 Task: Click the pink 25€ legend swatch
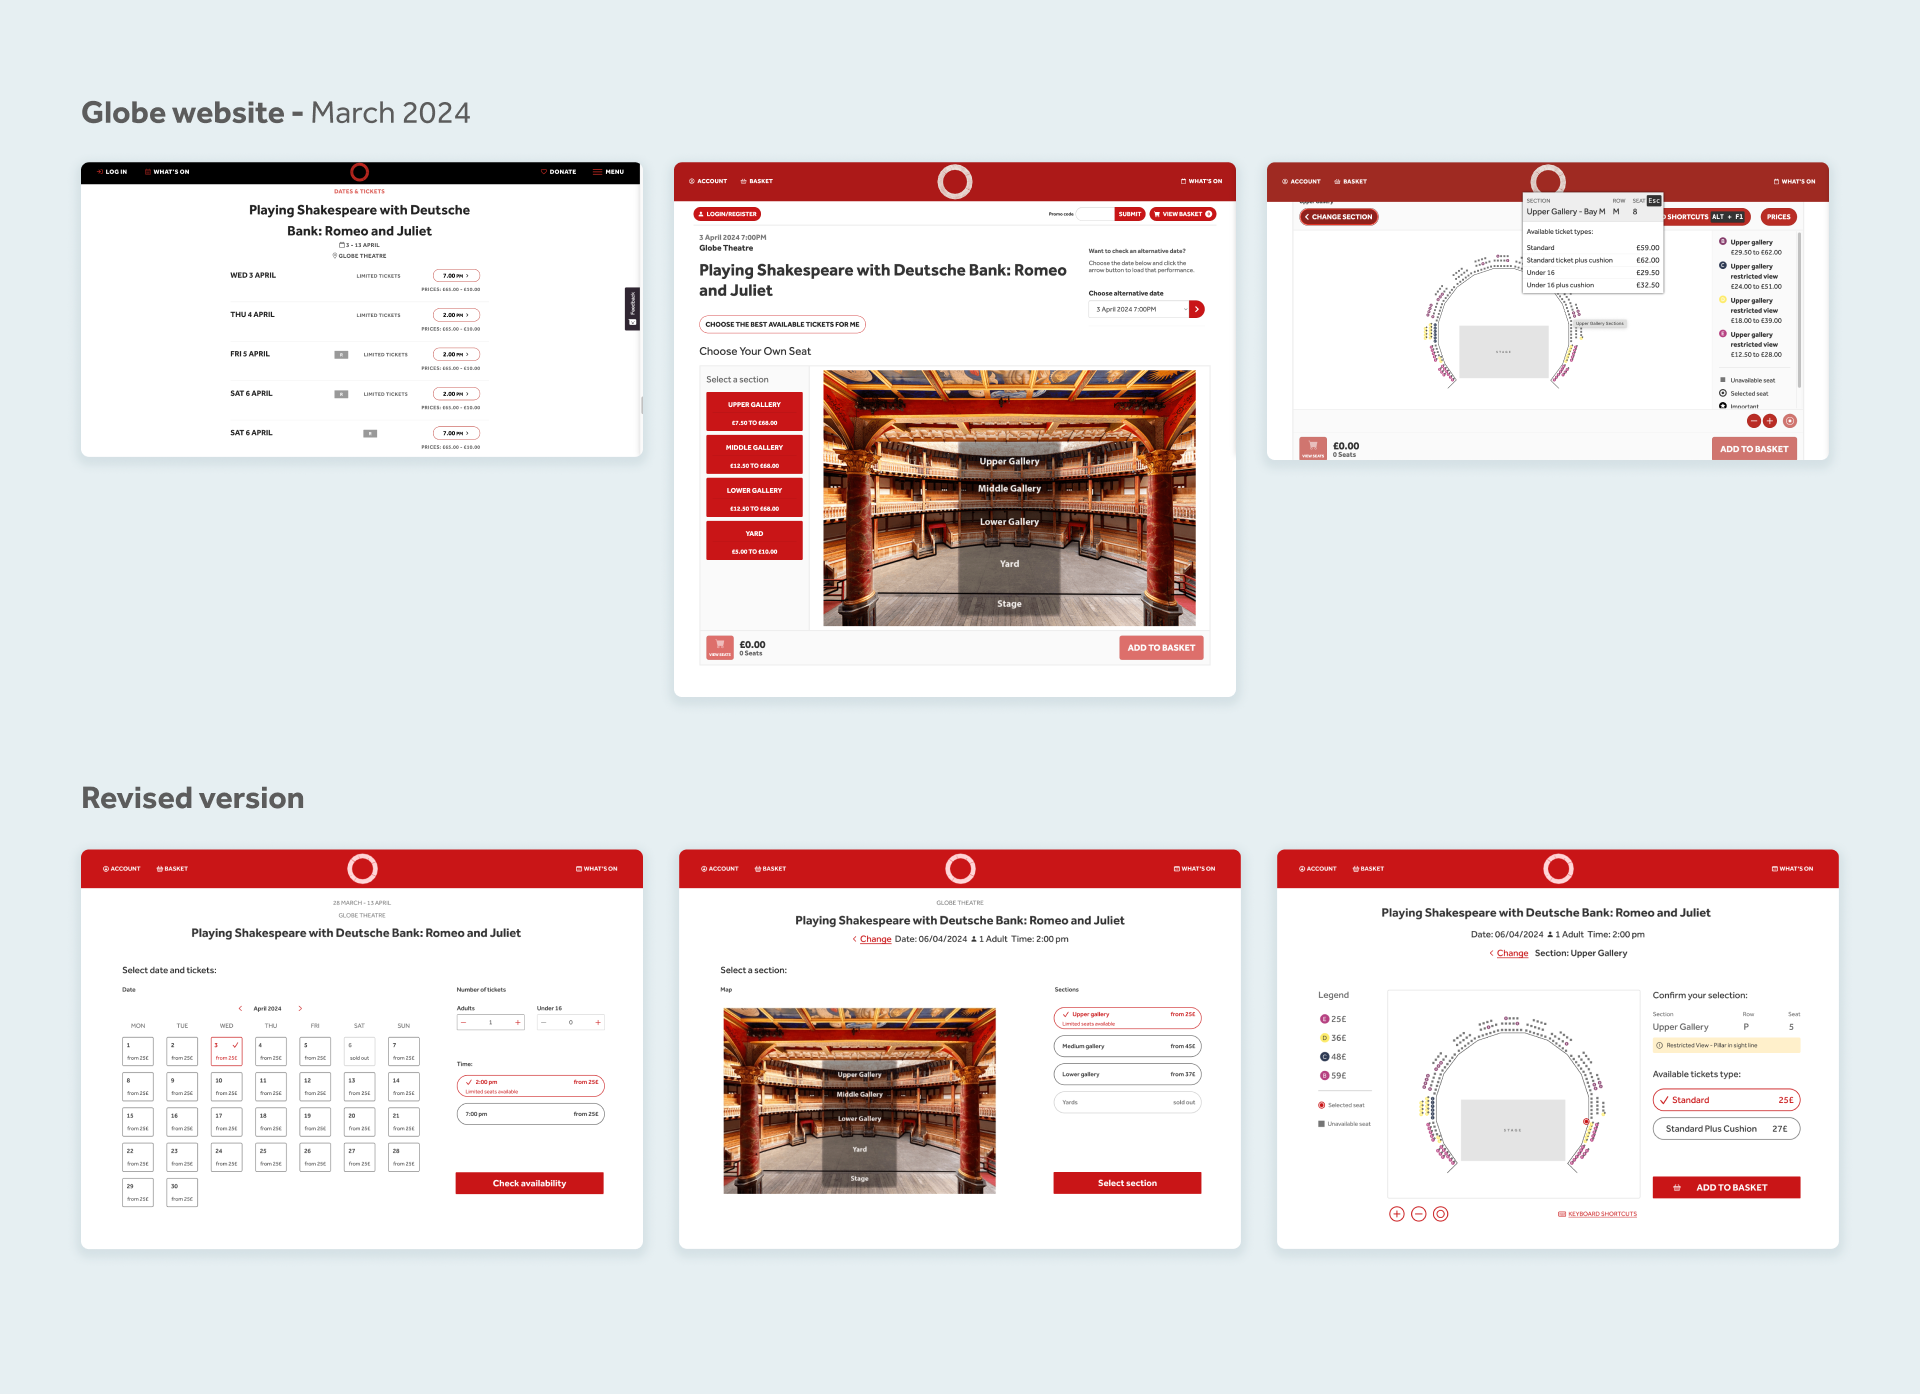coord(1325,1019)
